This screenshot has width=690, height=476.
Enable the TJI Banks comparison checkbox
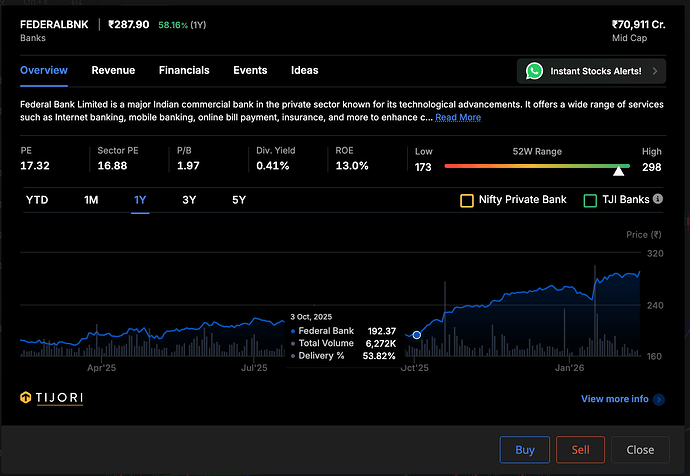pos(590,200)
